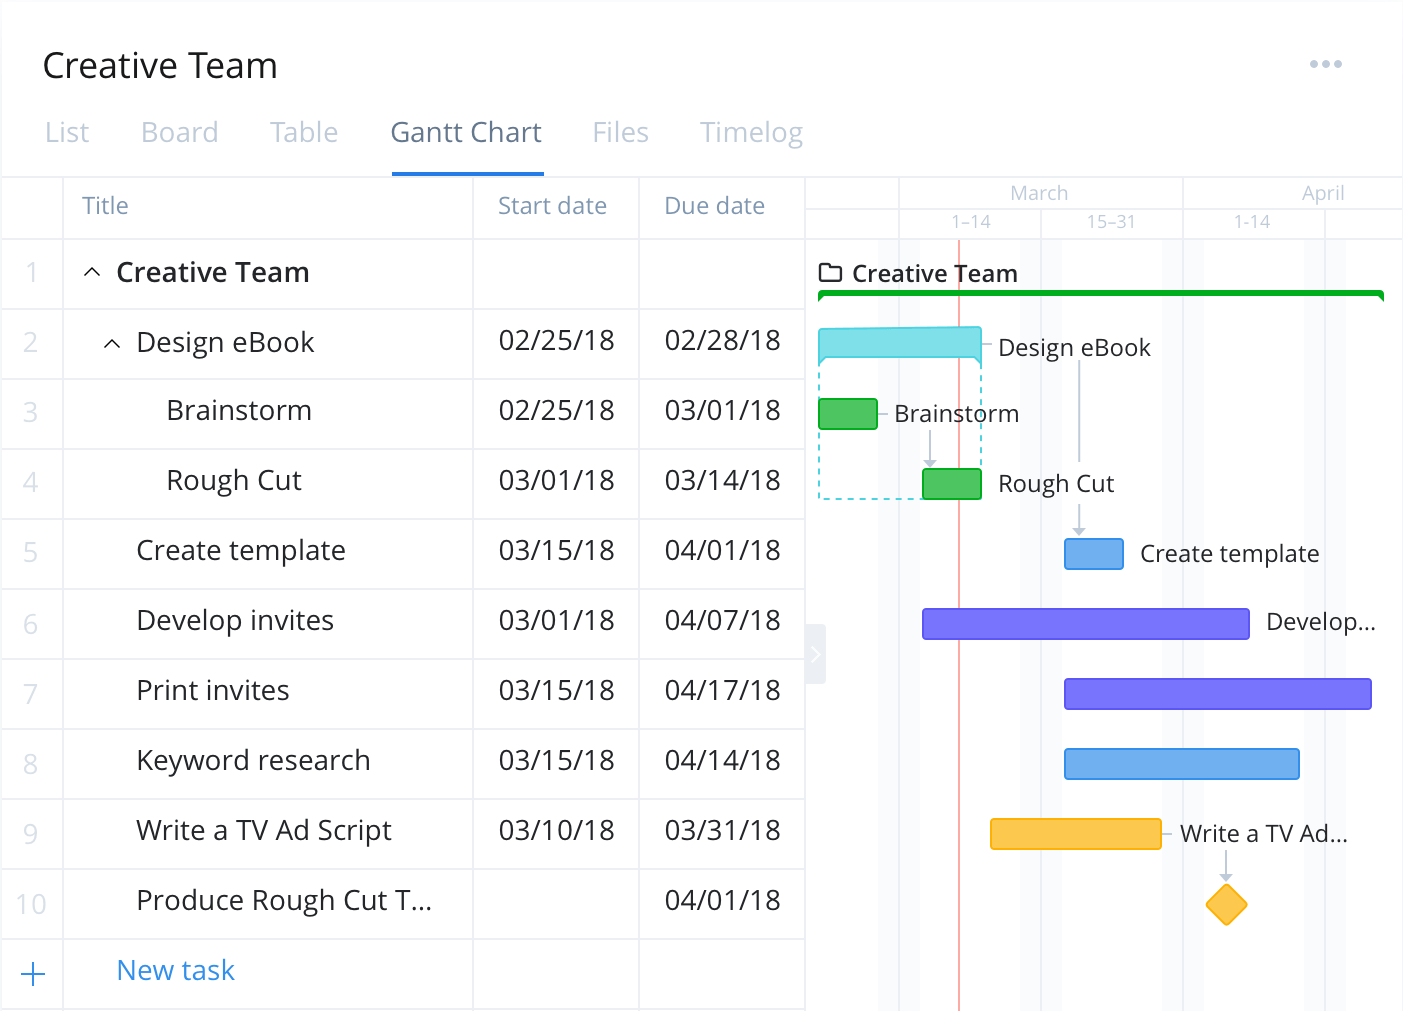Select the blue Create template Gantt bar
The height and width of the screenshot is (1011, 1403).
pyautogui.click(x=1094, y=554)
